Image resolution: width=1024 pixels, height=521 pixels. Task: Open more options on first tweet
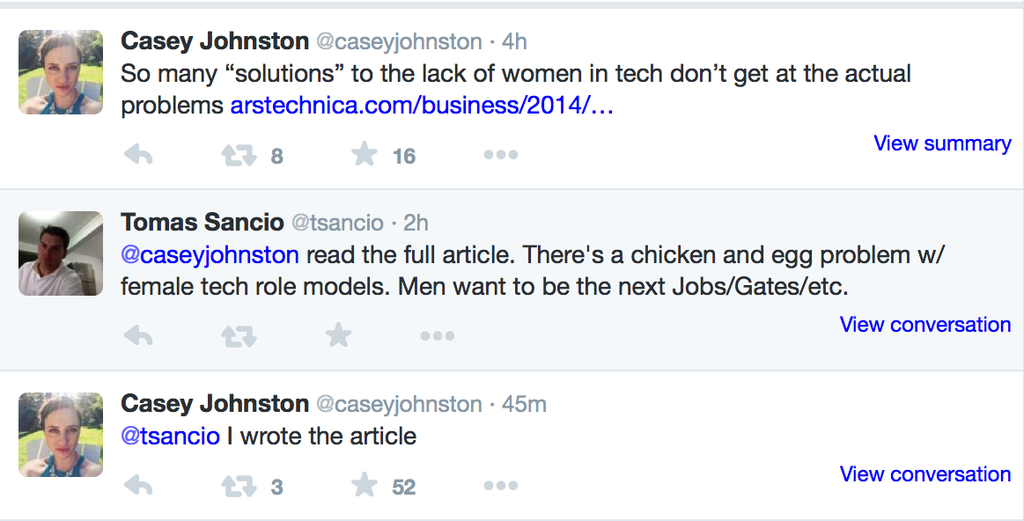point(500,155)
